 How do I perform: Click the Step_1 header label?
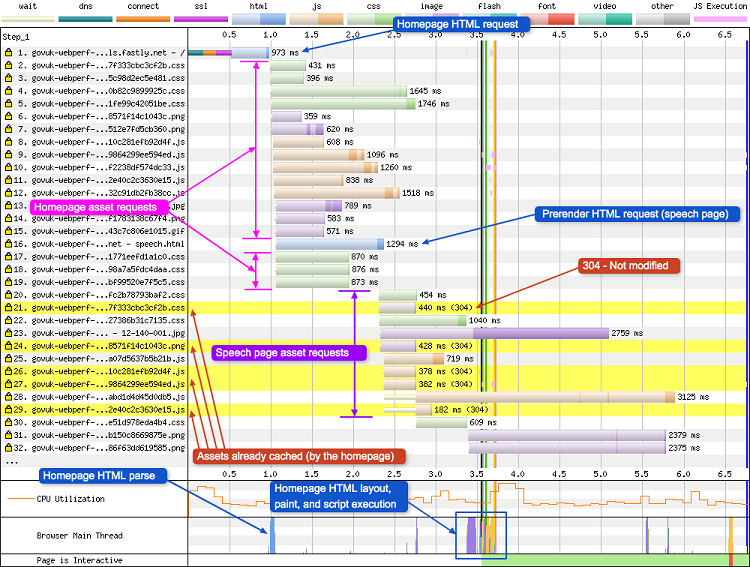tap(17, 36)
